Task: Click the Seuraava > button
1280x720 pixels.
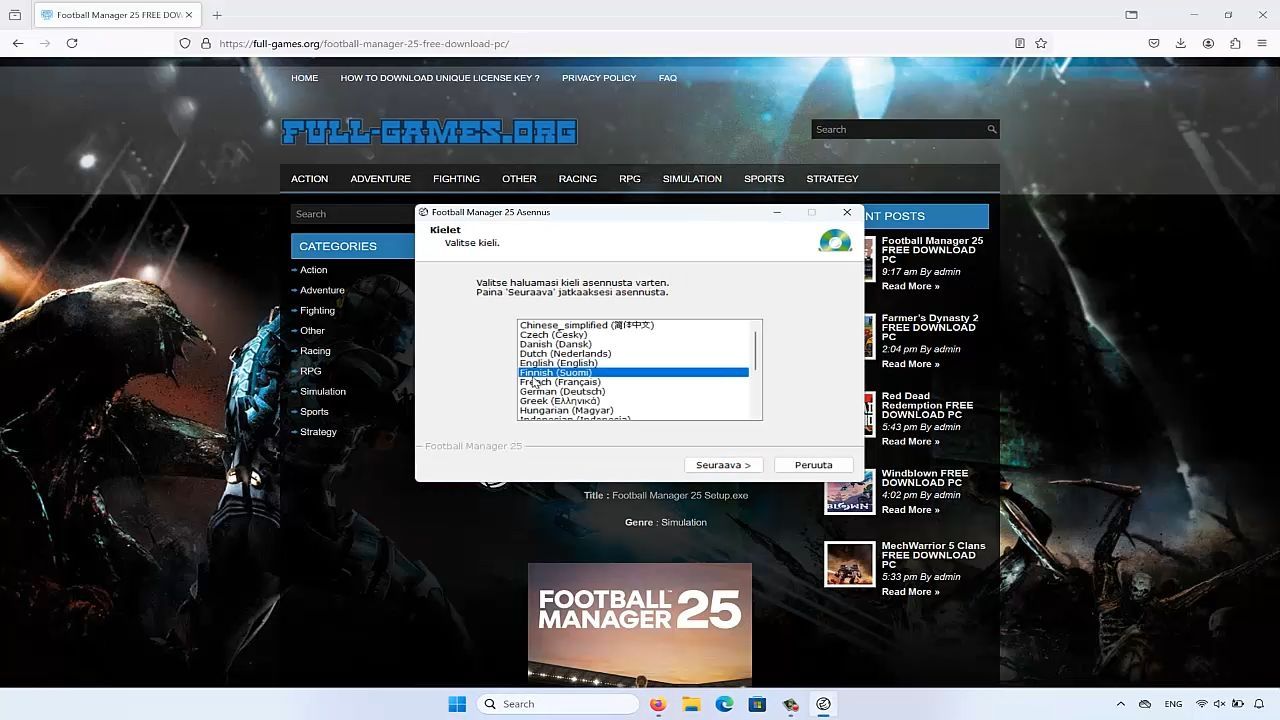Action: pyautogui.click(x=723, y=465)
